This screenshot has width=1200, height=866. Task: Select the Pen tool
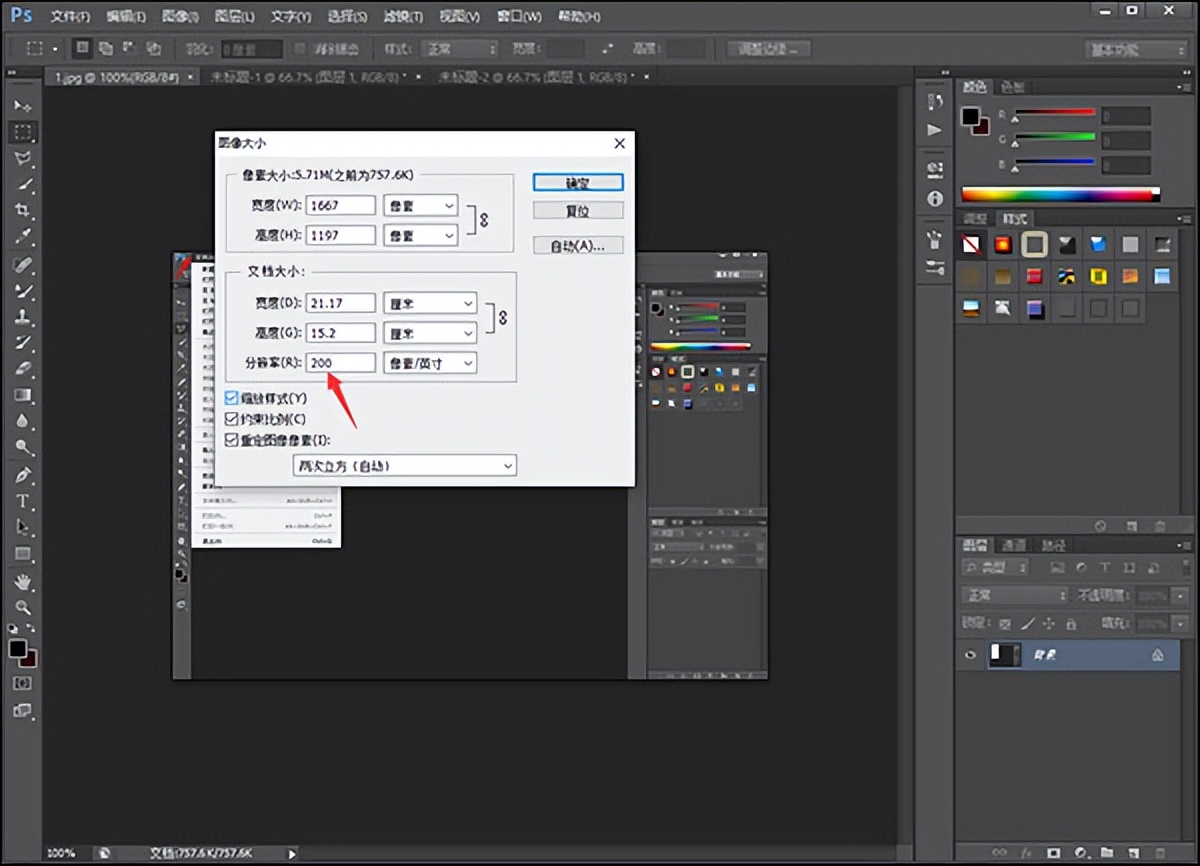[x=23, y=474]
